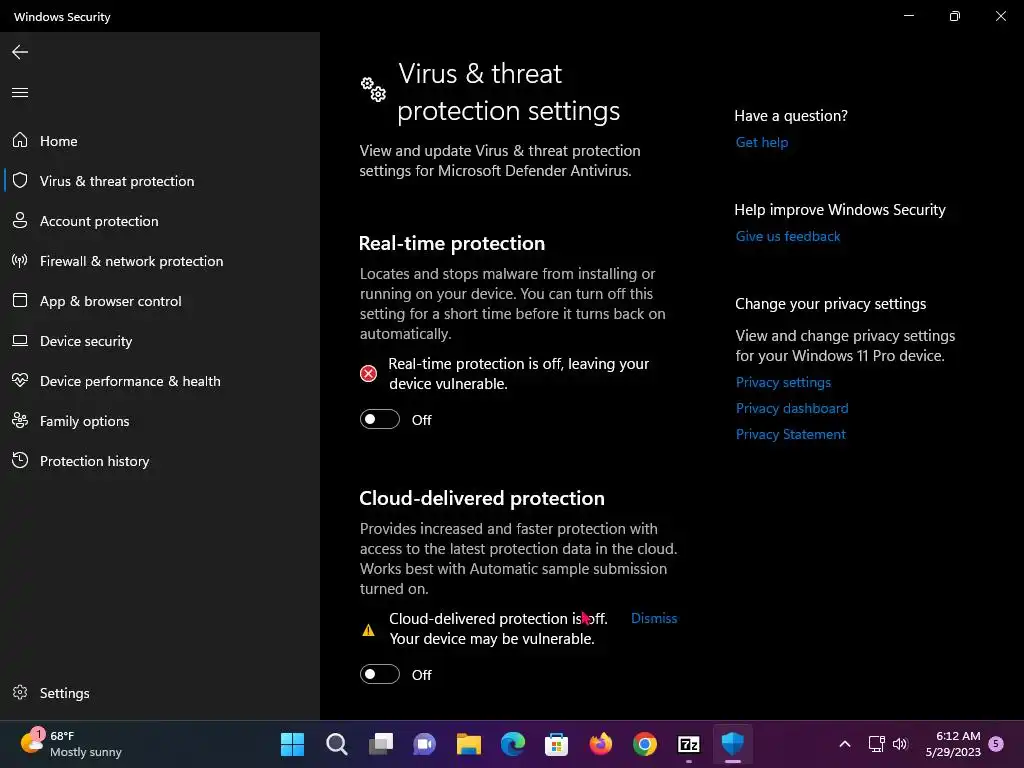The height and width of the screenshot is (768, 1024).
Task: Click the Get help link
Action: click(761, 142)
